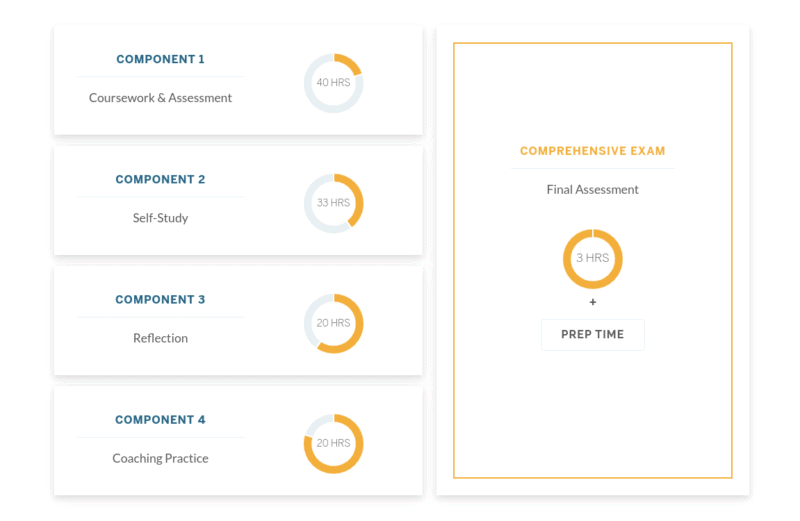Select the COMPONENT 4 heading

coord(160,420)
